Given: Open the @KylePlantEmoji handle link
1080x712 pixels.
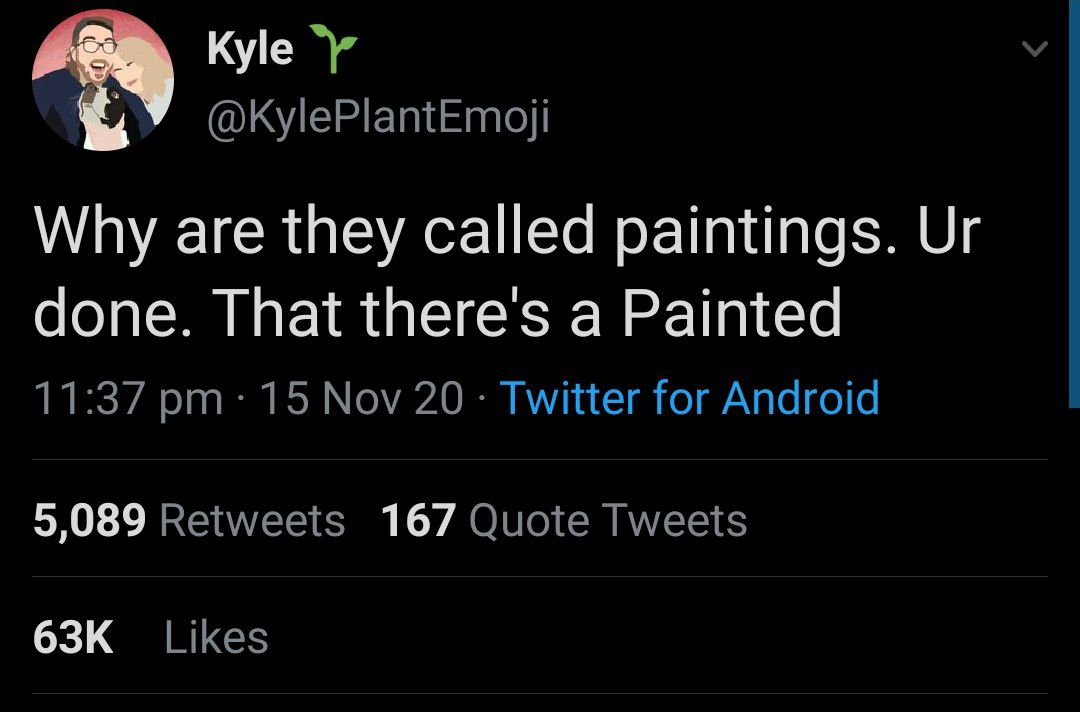Looking at the screenshot, I should pyautogui.click(x=377, y=120).
